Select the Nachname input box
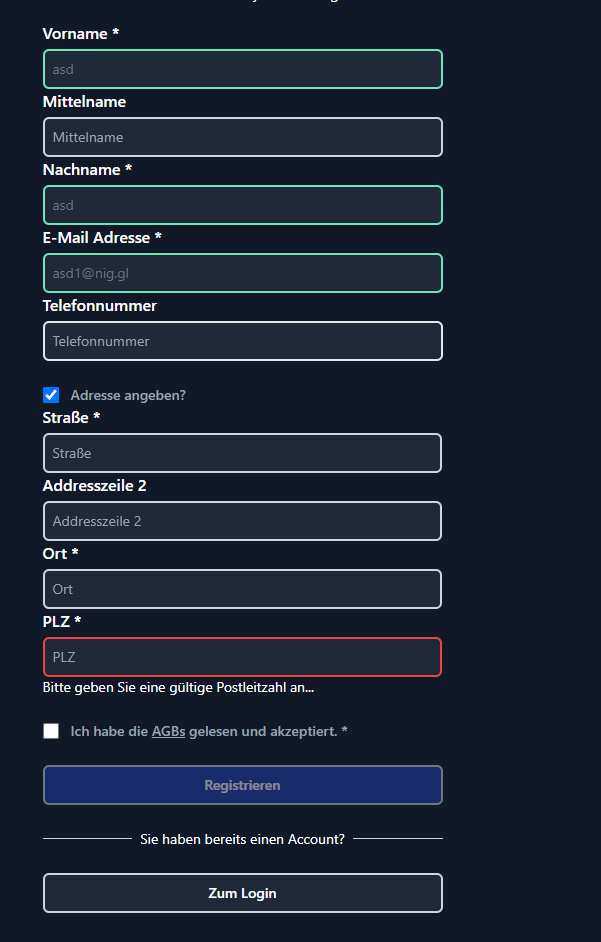Image resolution: width=601 pixels, height=942 pixels. [x=242, y=205]
